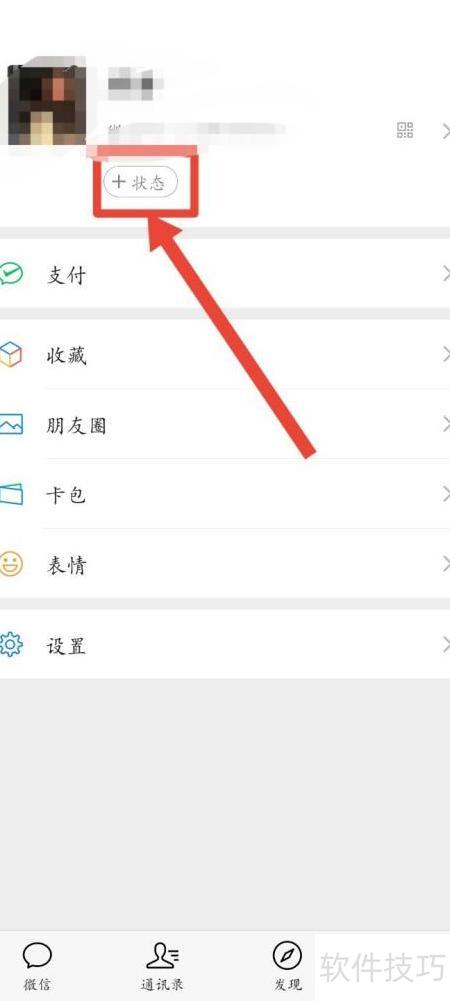
Task: Switch to the 微信 tab label
Action: [x=37, y=984]
